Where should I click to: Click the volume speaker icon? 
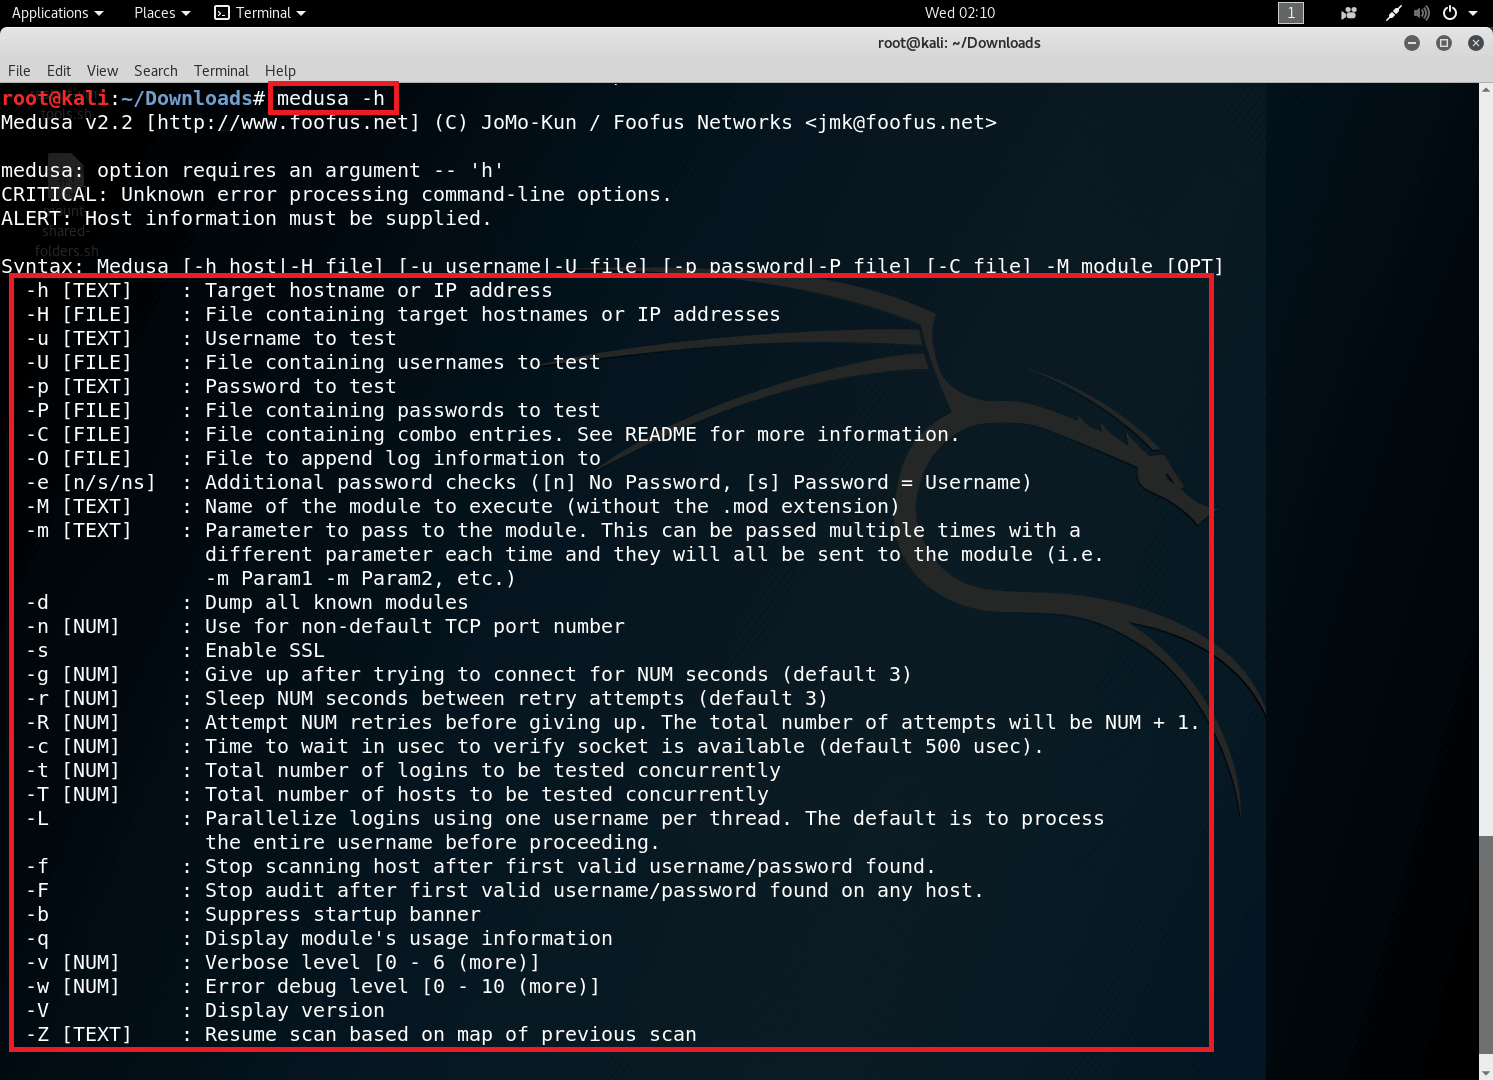point(1421,13)
